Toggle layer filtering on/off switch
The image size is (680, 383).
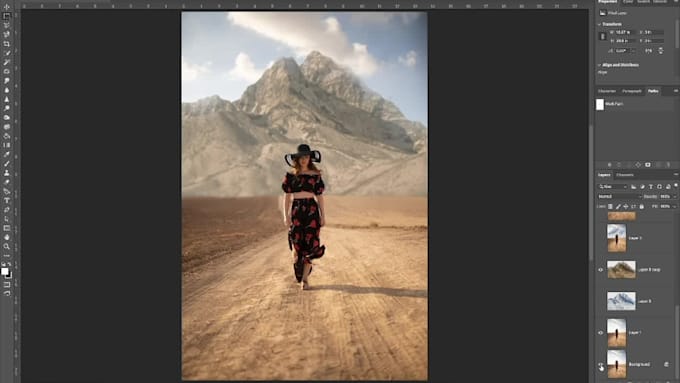tap(676, 186)
